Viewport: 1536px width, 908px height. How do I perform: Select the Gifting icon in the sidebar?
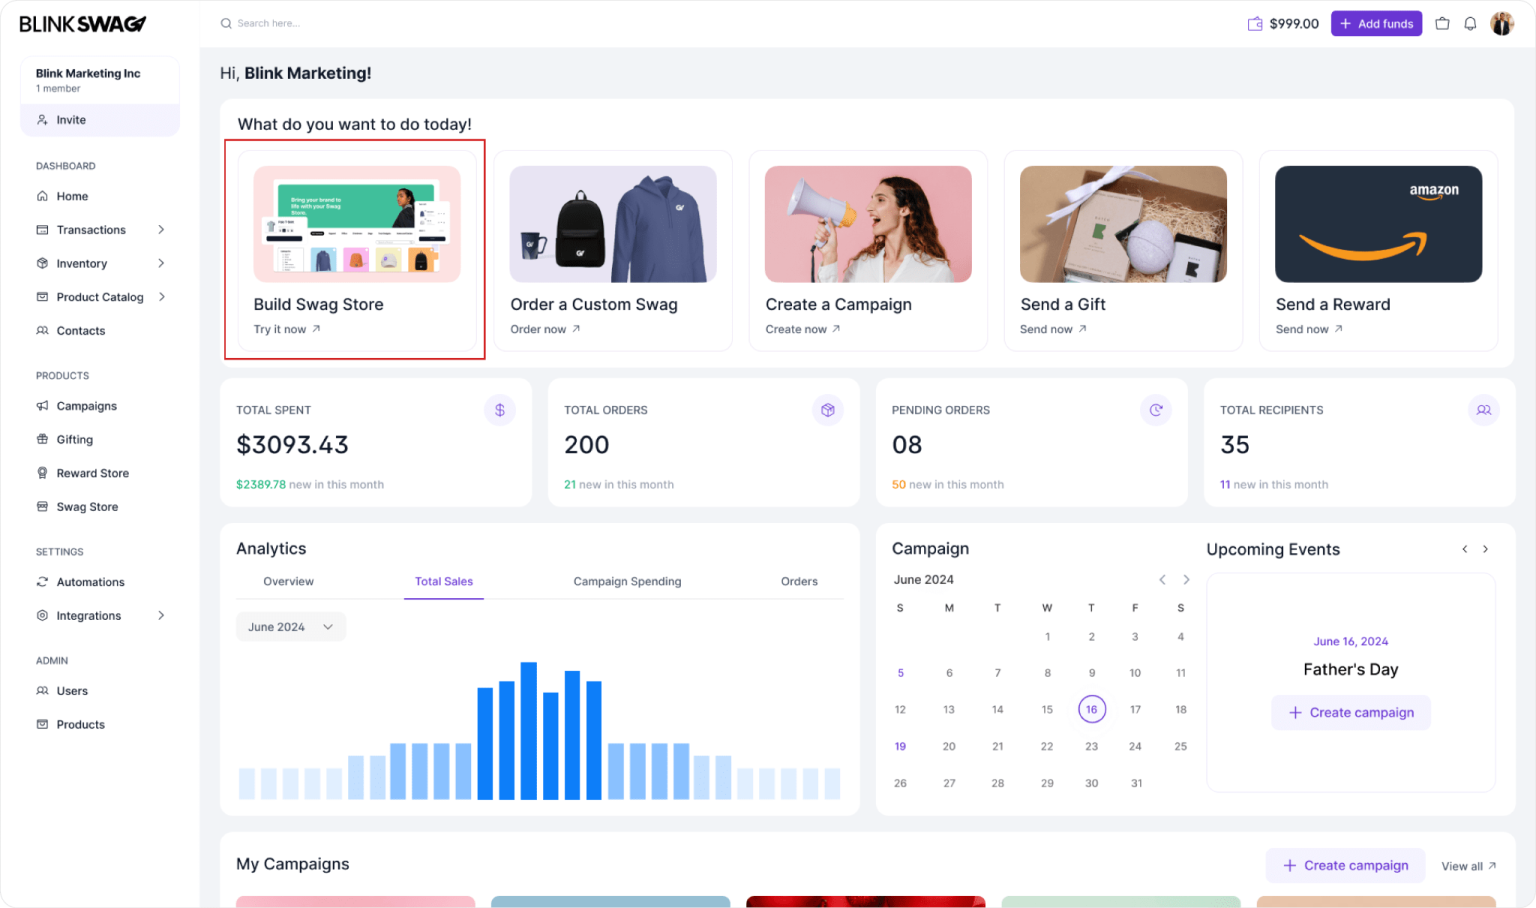point(41,439)
